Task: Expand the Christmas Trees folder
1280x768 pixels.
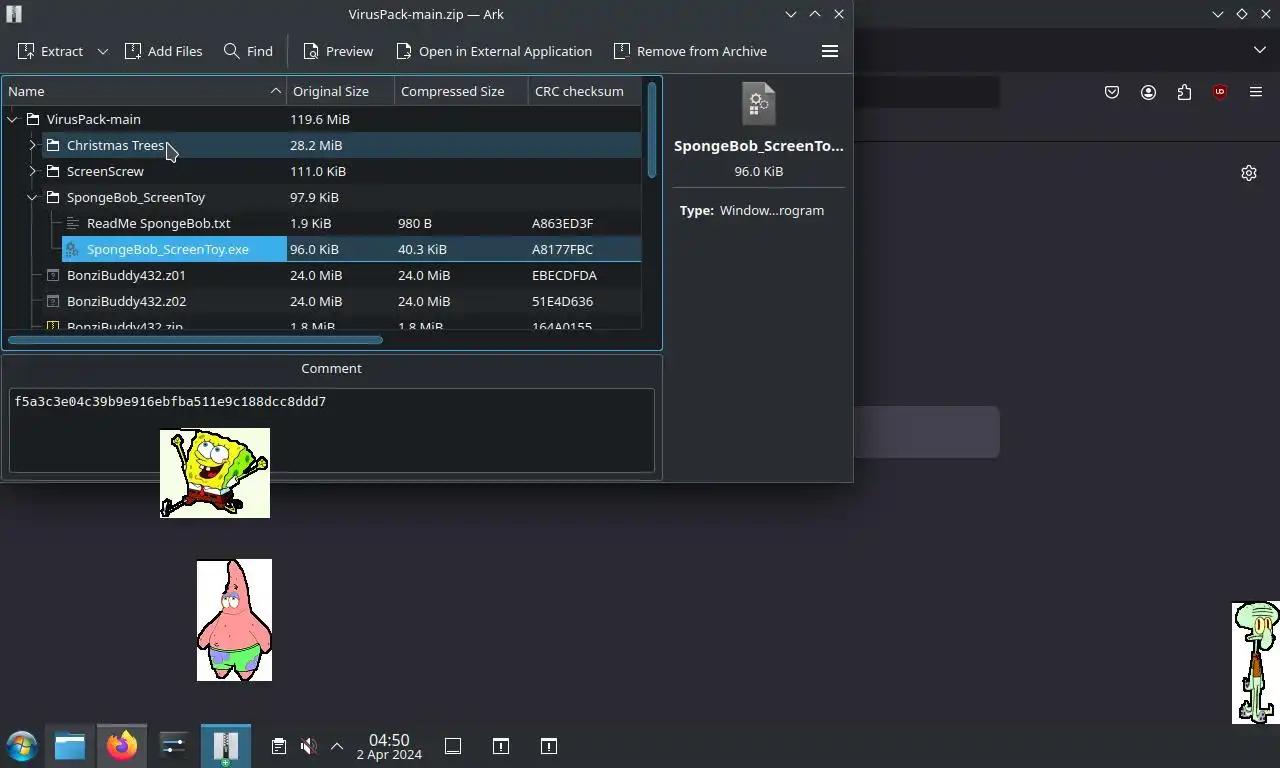Action: [33, 145]
